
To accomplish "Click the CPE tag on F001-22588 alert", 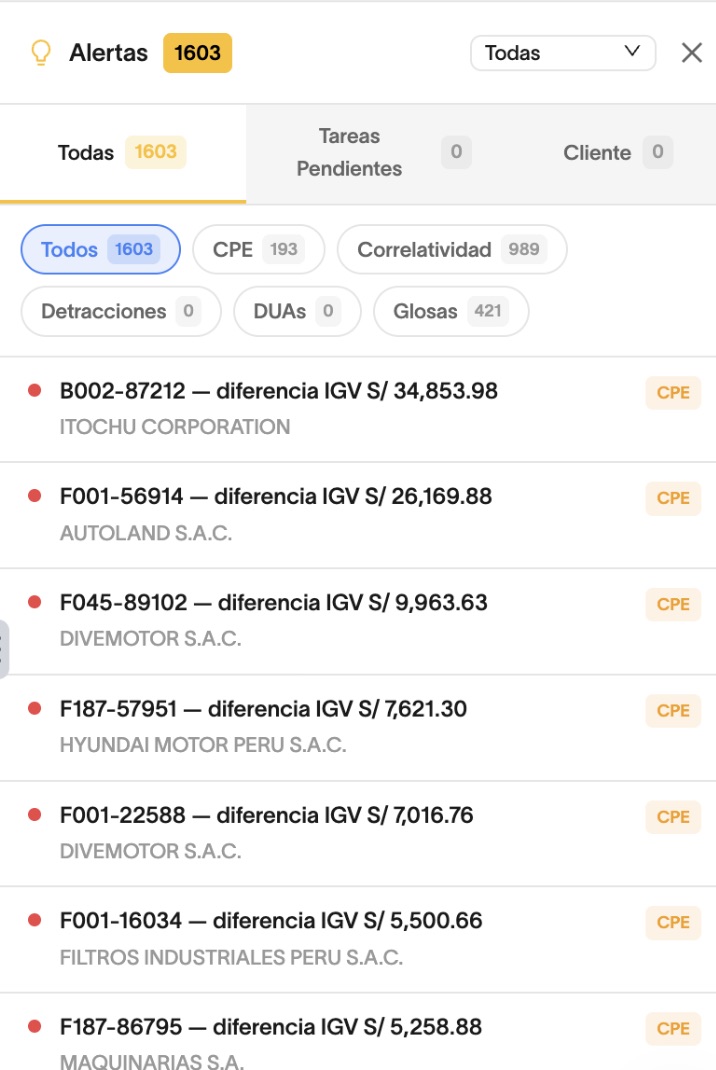I will pos(673,816).
